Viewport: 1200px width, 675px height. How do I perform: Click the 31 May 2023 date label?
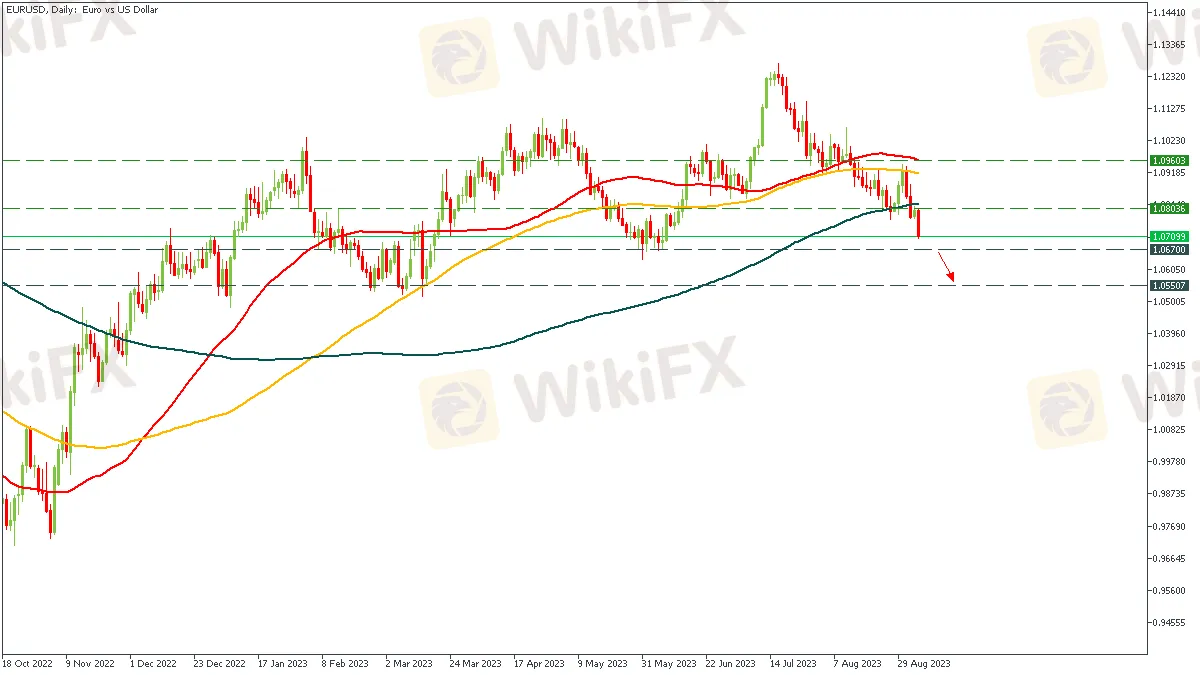(667, 662)
